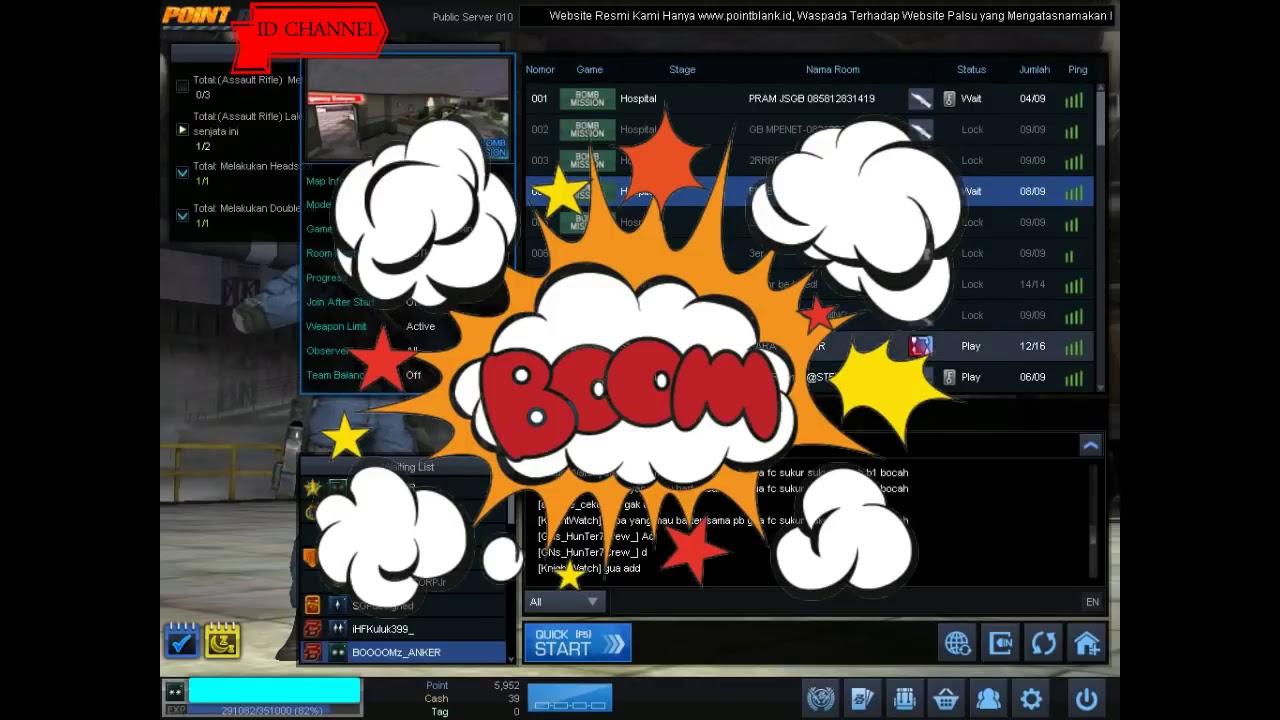The height and width of the screenshot is (720, 1280).
Task: Sort room list by Nomor column
Action: click(x=540, y=70)
